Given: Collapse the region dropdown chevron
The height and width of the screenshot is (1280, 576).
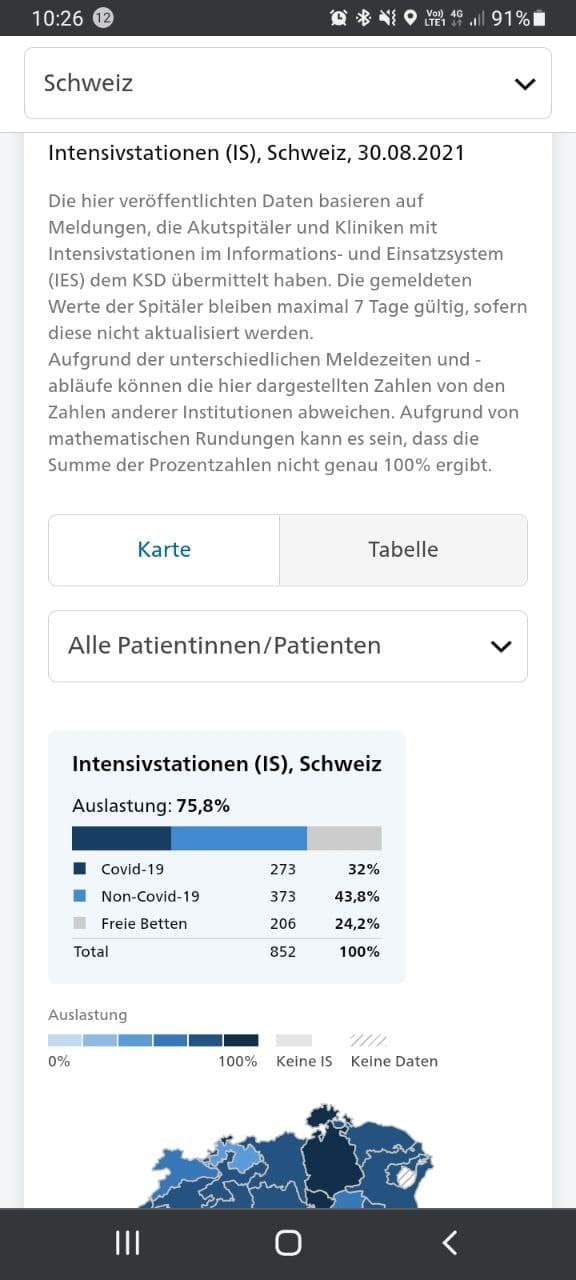Looking at the screenshot, I should [524, 83].
